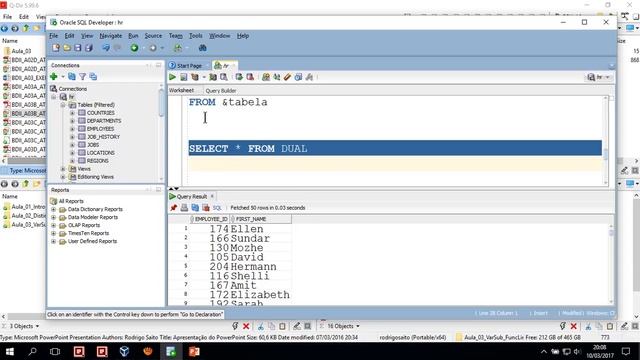
Task: Click the 'FROM &tabela' line in worksheet
Action: click(x=228, y=102)
